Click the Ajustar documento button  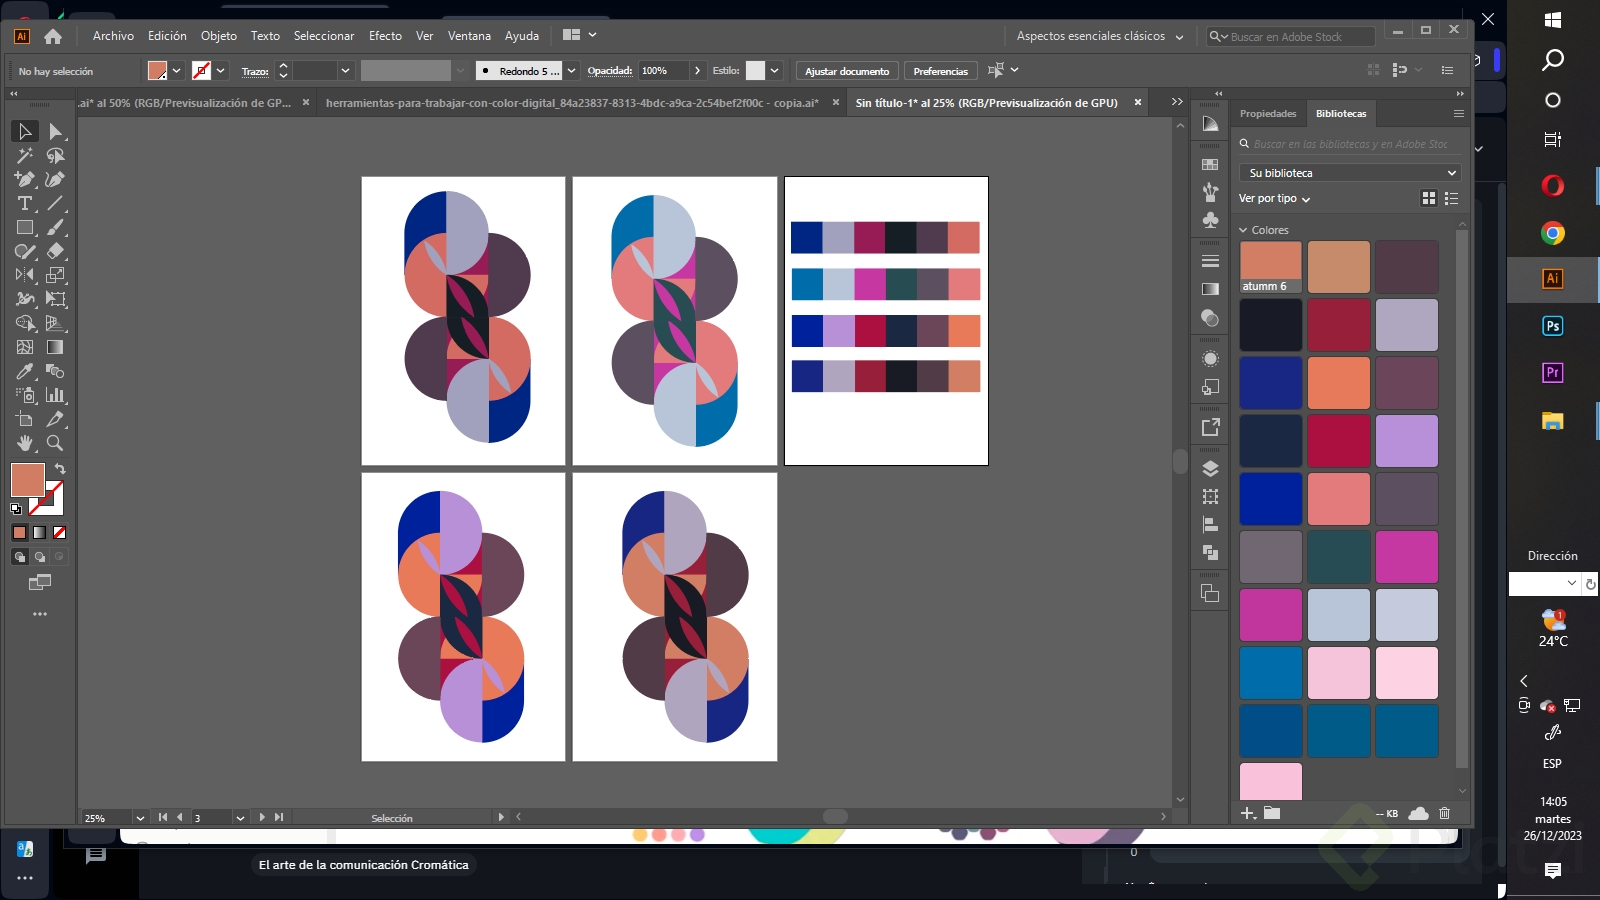[x=847, y=71]
